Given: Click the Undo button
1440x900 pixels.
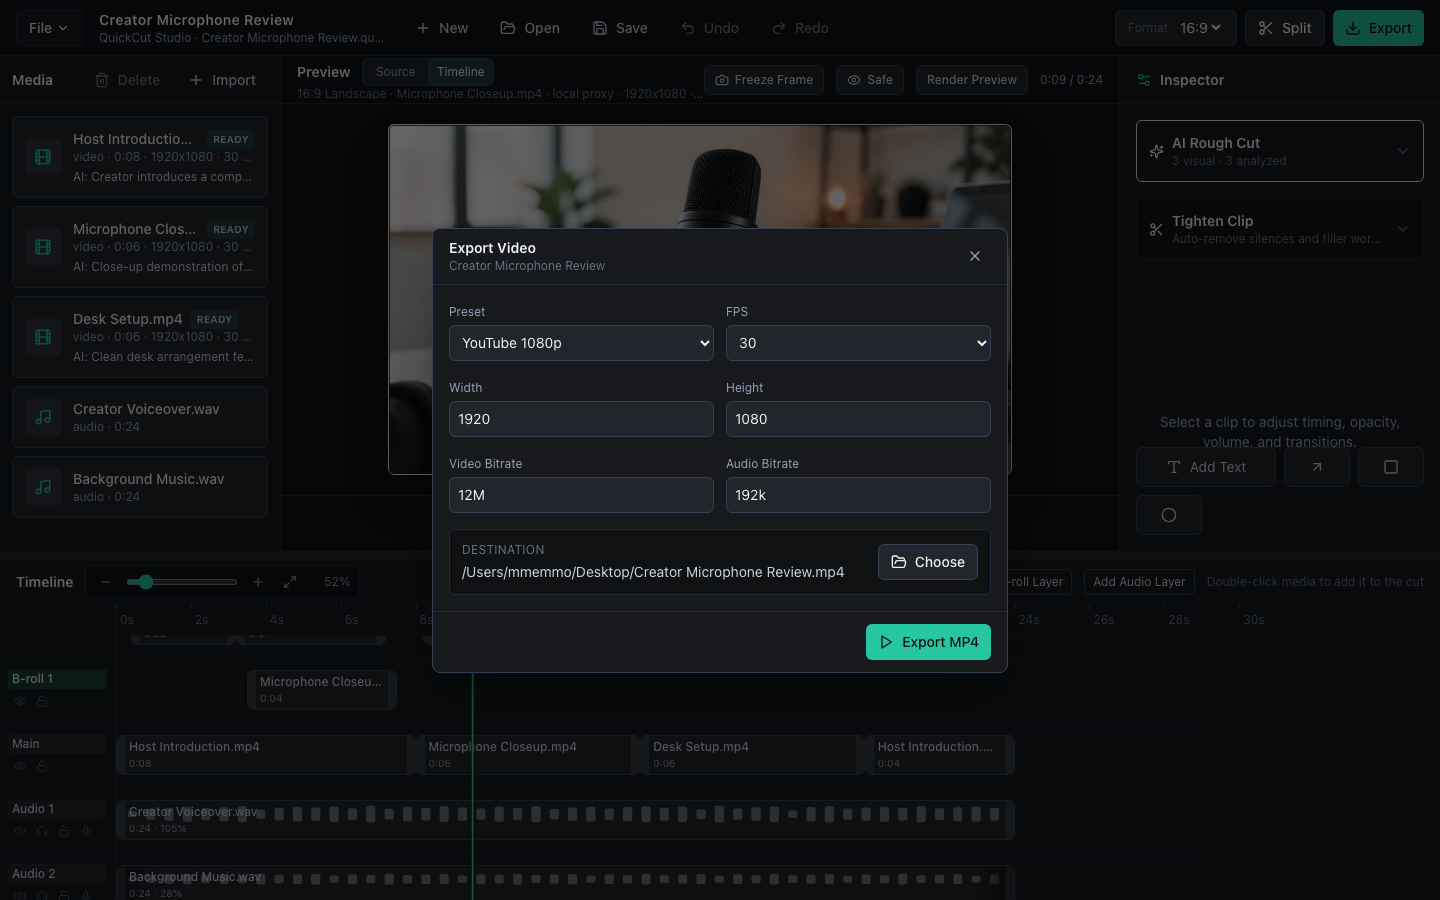Looking at the screenshot, I should tap(710, 28).
